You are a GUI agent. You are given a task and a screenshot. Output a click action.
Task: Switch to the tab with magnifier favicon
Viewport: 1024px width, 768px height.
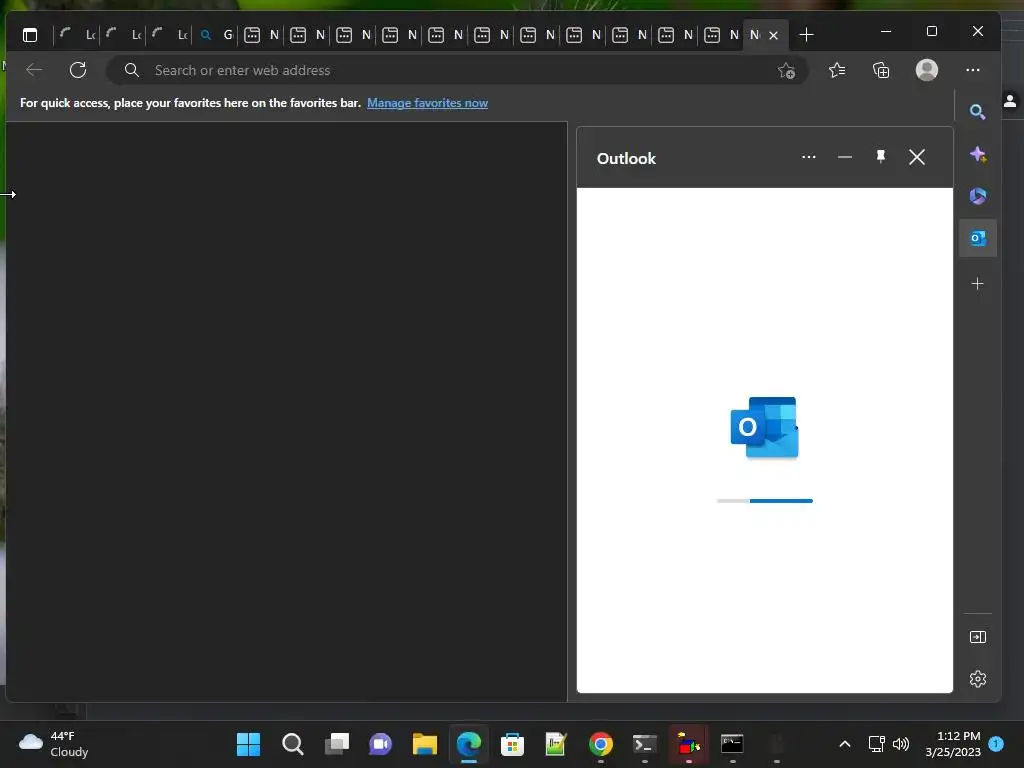click(216, 35)
